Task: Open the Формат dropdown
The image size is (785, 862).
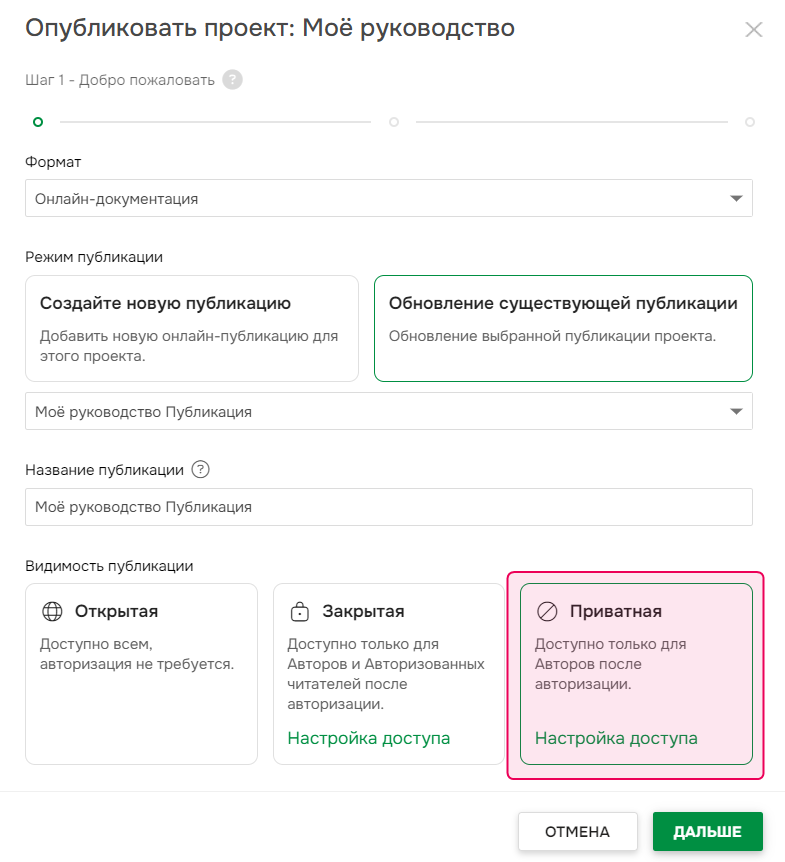Action: point(388,198)
